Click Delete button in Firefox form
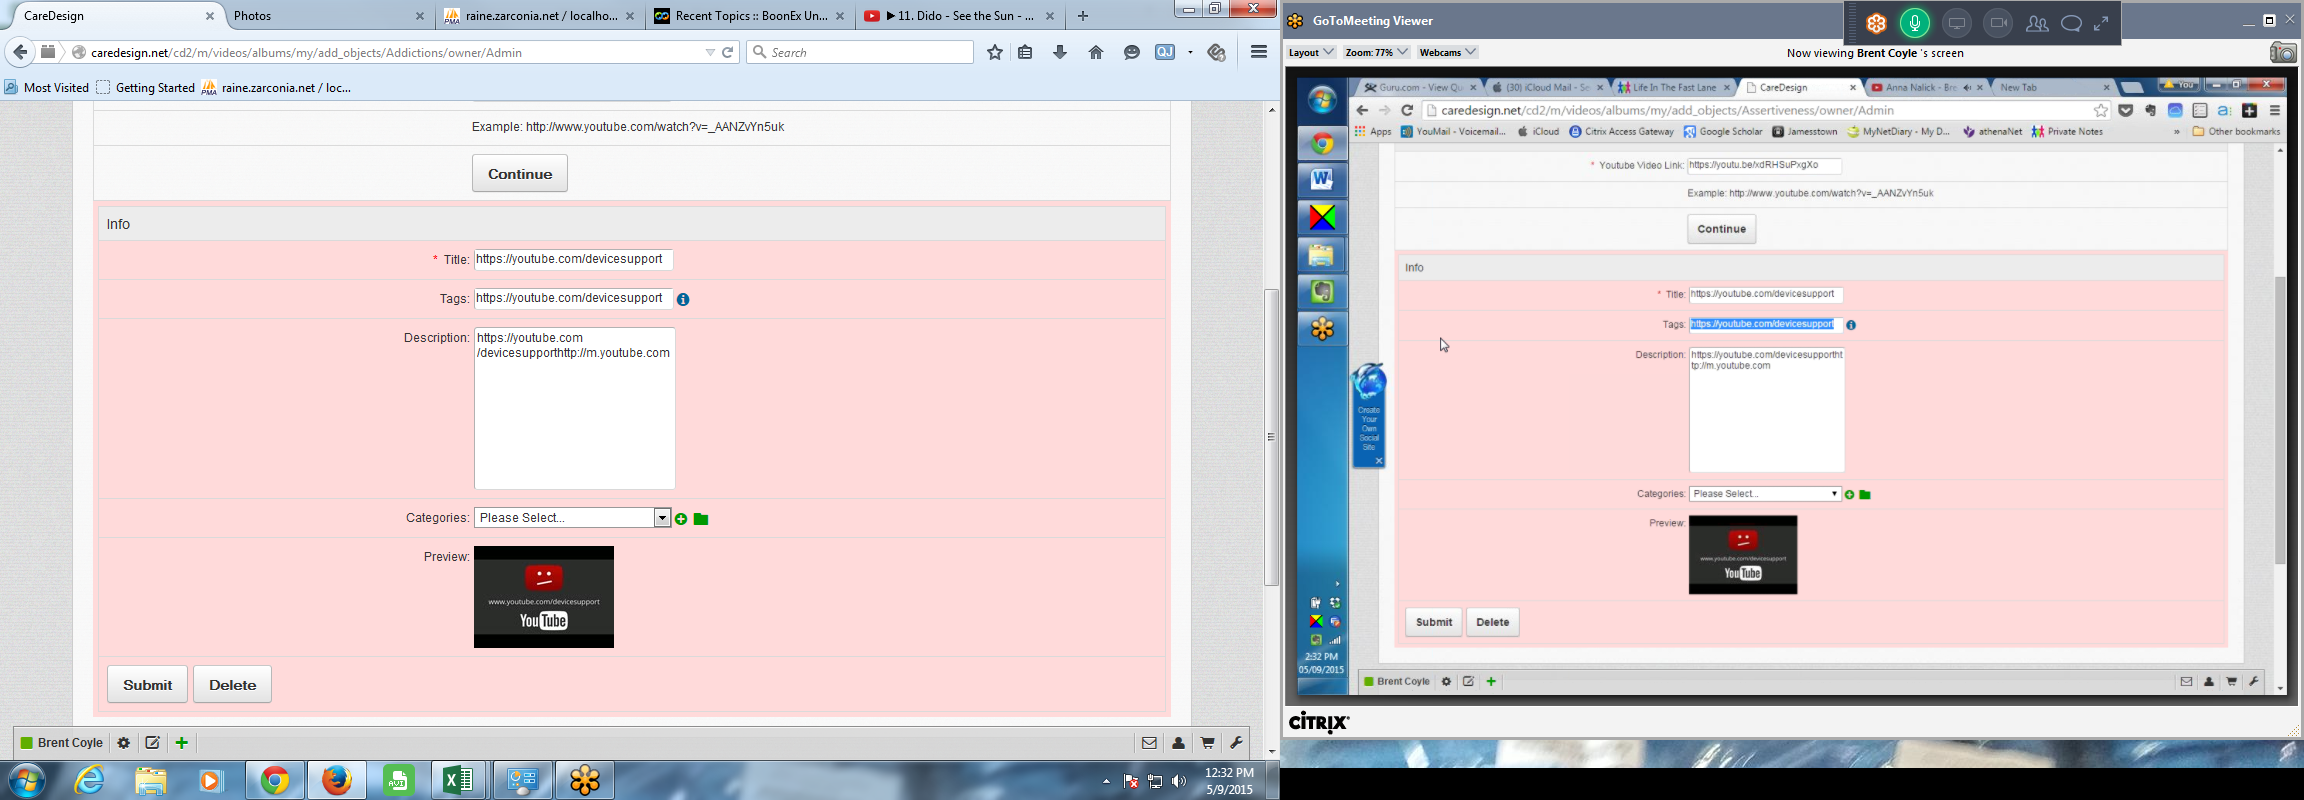2304x800 pixels. 233,685
